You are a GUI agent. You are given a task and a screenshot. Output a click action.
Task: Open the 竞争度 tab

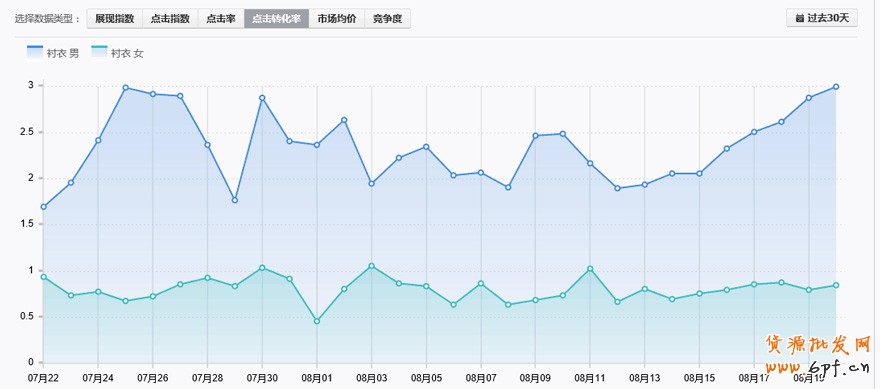(387, 19)
